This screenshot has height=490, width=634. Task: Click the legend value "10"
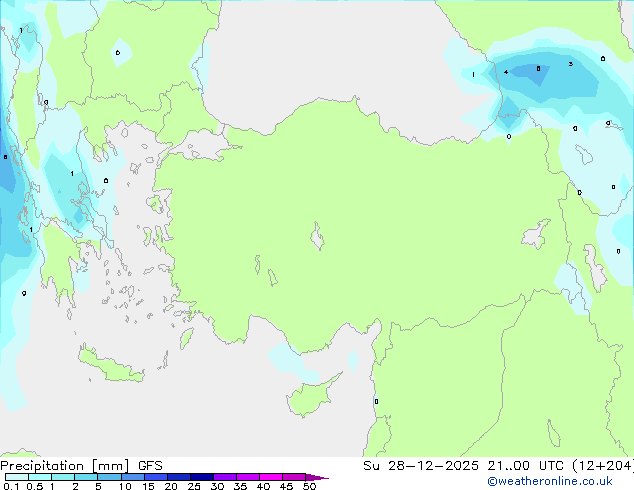125,486
